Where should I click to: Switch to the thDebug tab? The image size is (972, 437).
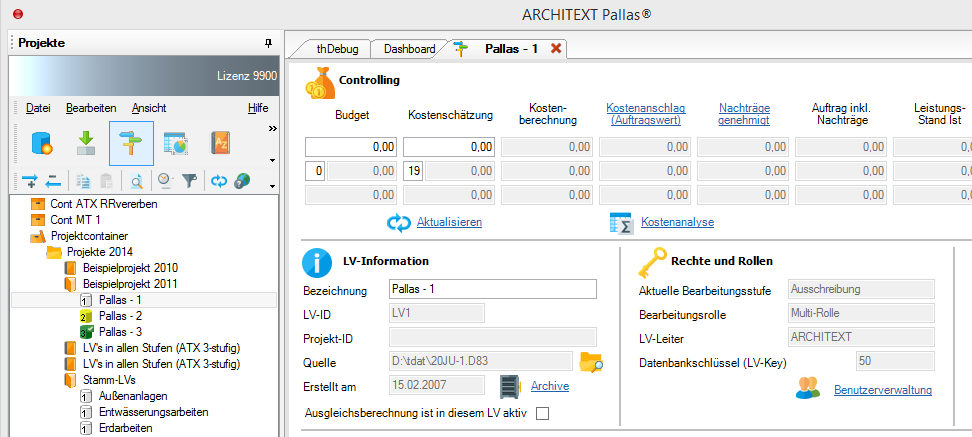[x=337, y=49]
